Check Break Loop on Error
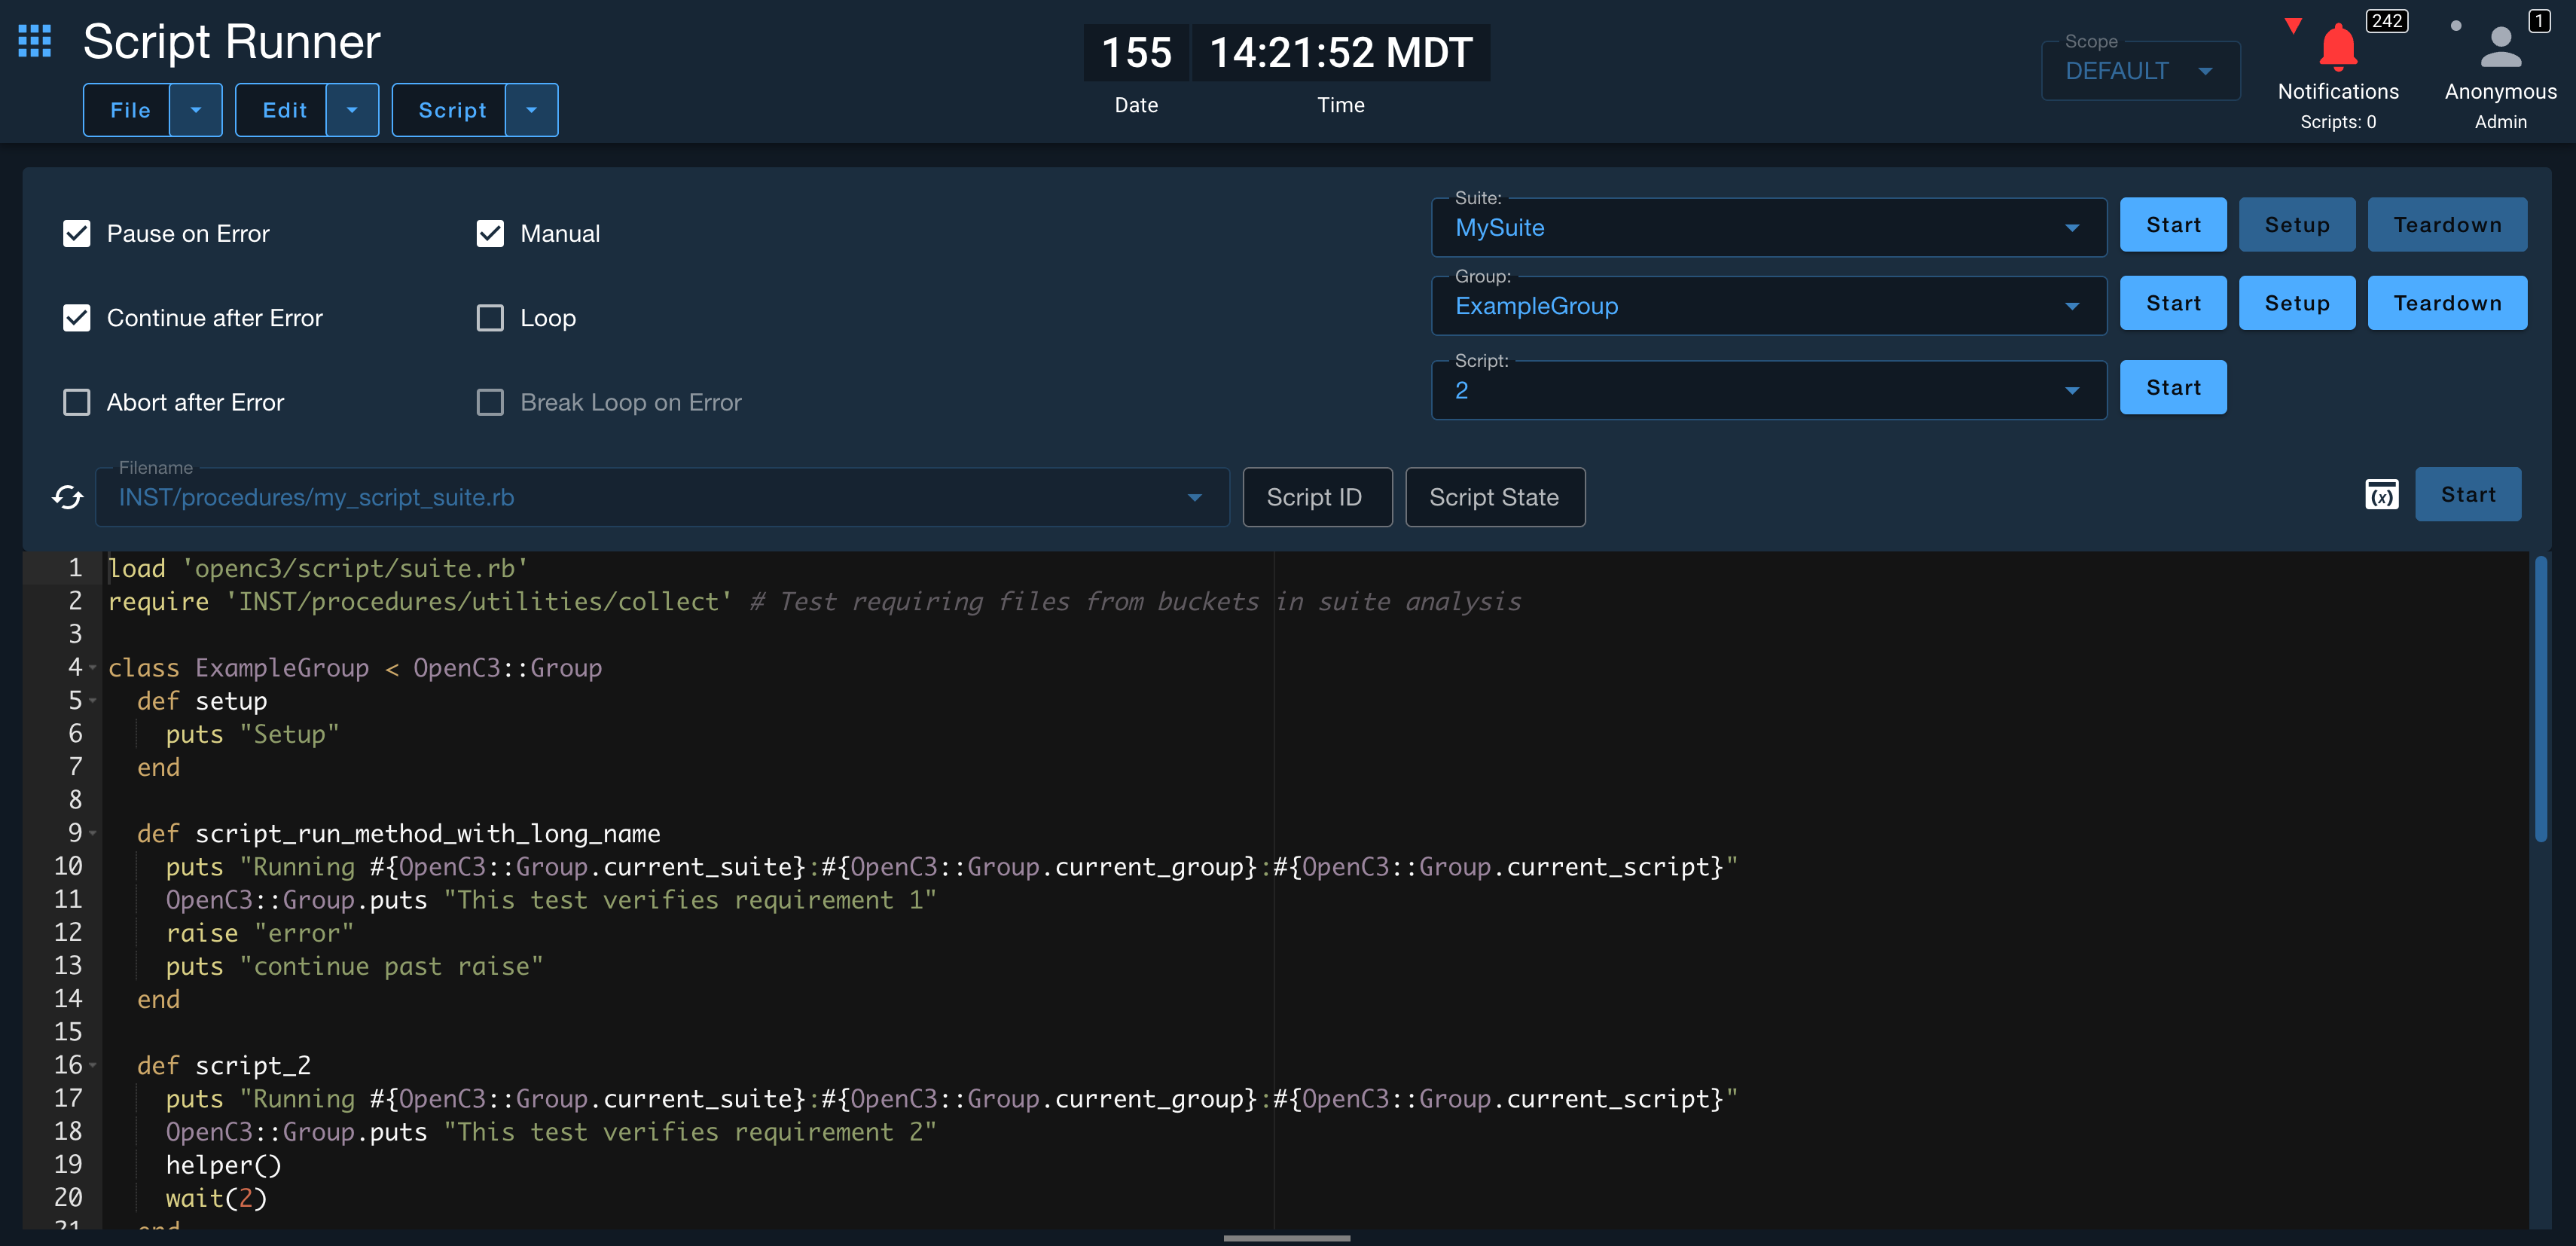 click(490, 402)
